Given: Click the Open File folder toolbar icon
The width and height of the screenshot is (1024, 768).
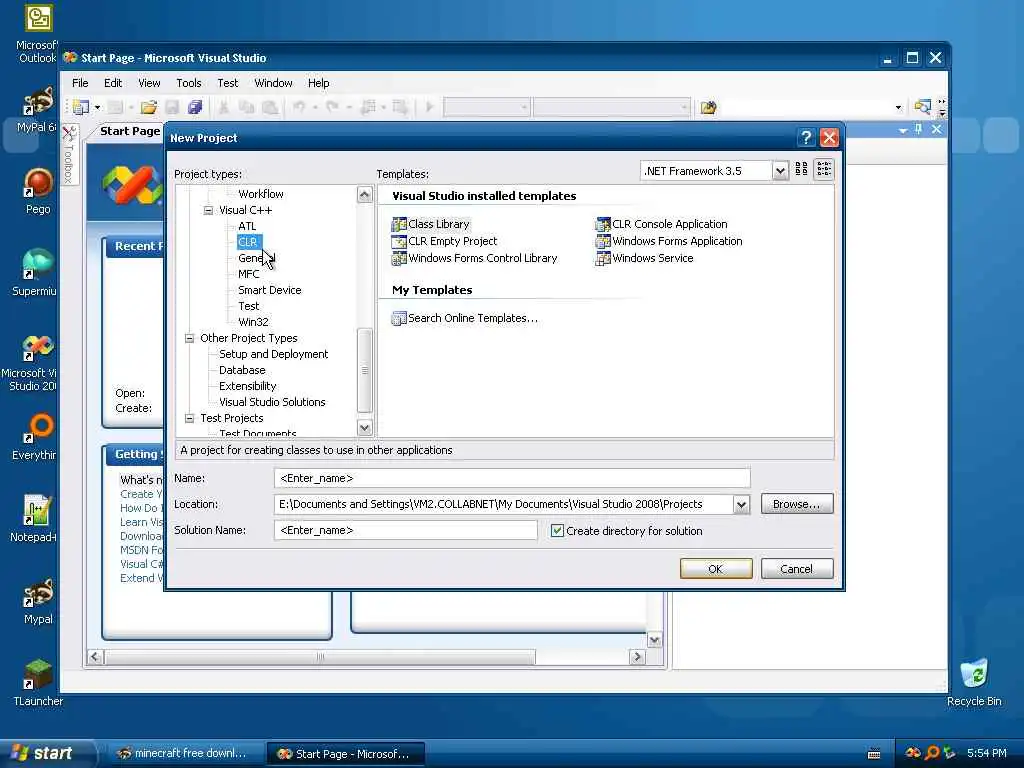Looking at the screenshot, I should [x=149, y=107].
